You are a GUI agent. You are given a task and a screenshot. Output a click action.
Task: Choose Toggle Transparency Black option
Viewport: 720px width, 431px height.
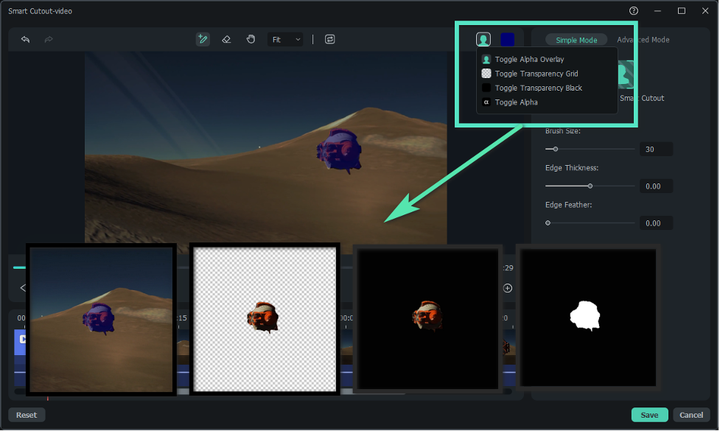pos(538,88)
